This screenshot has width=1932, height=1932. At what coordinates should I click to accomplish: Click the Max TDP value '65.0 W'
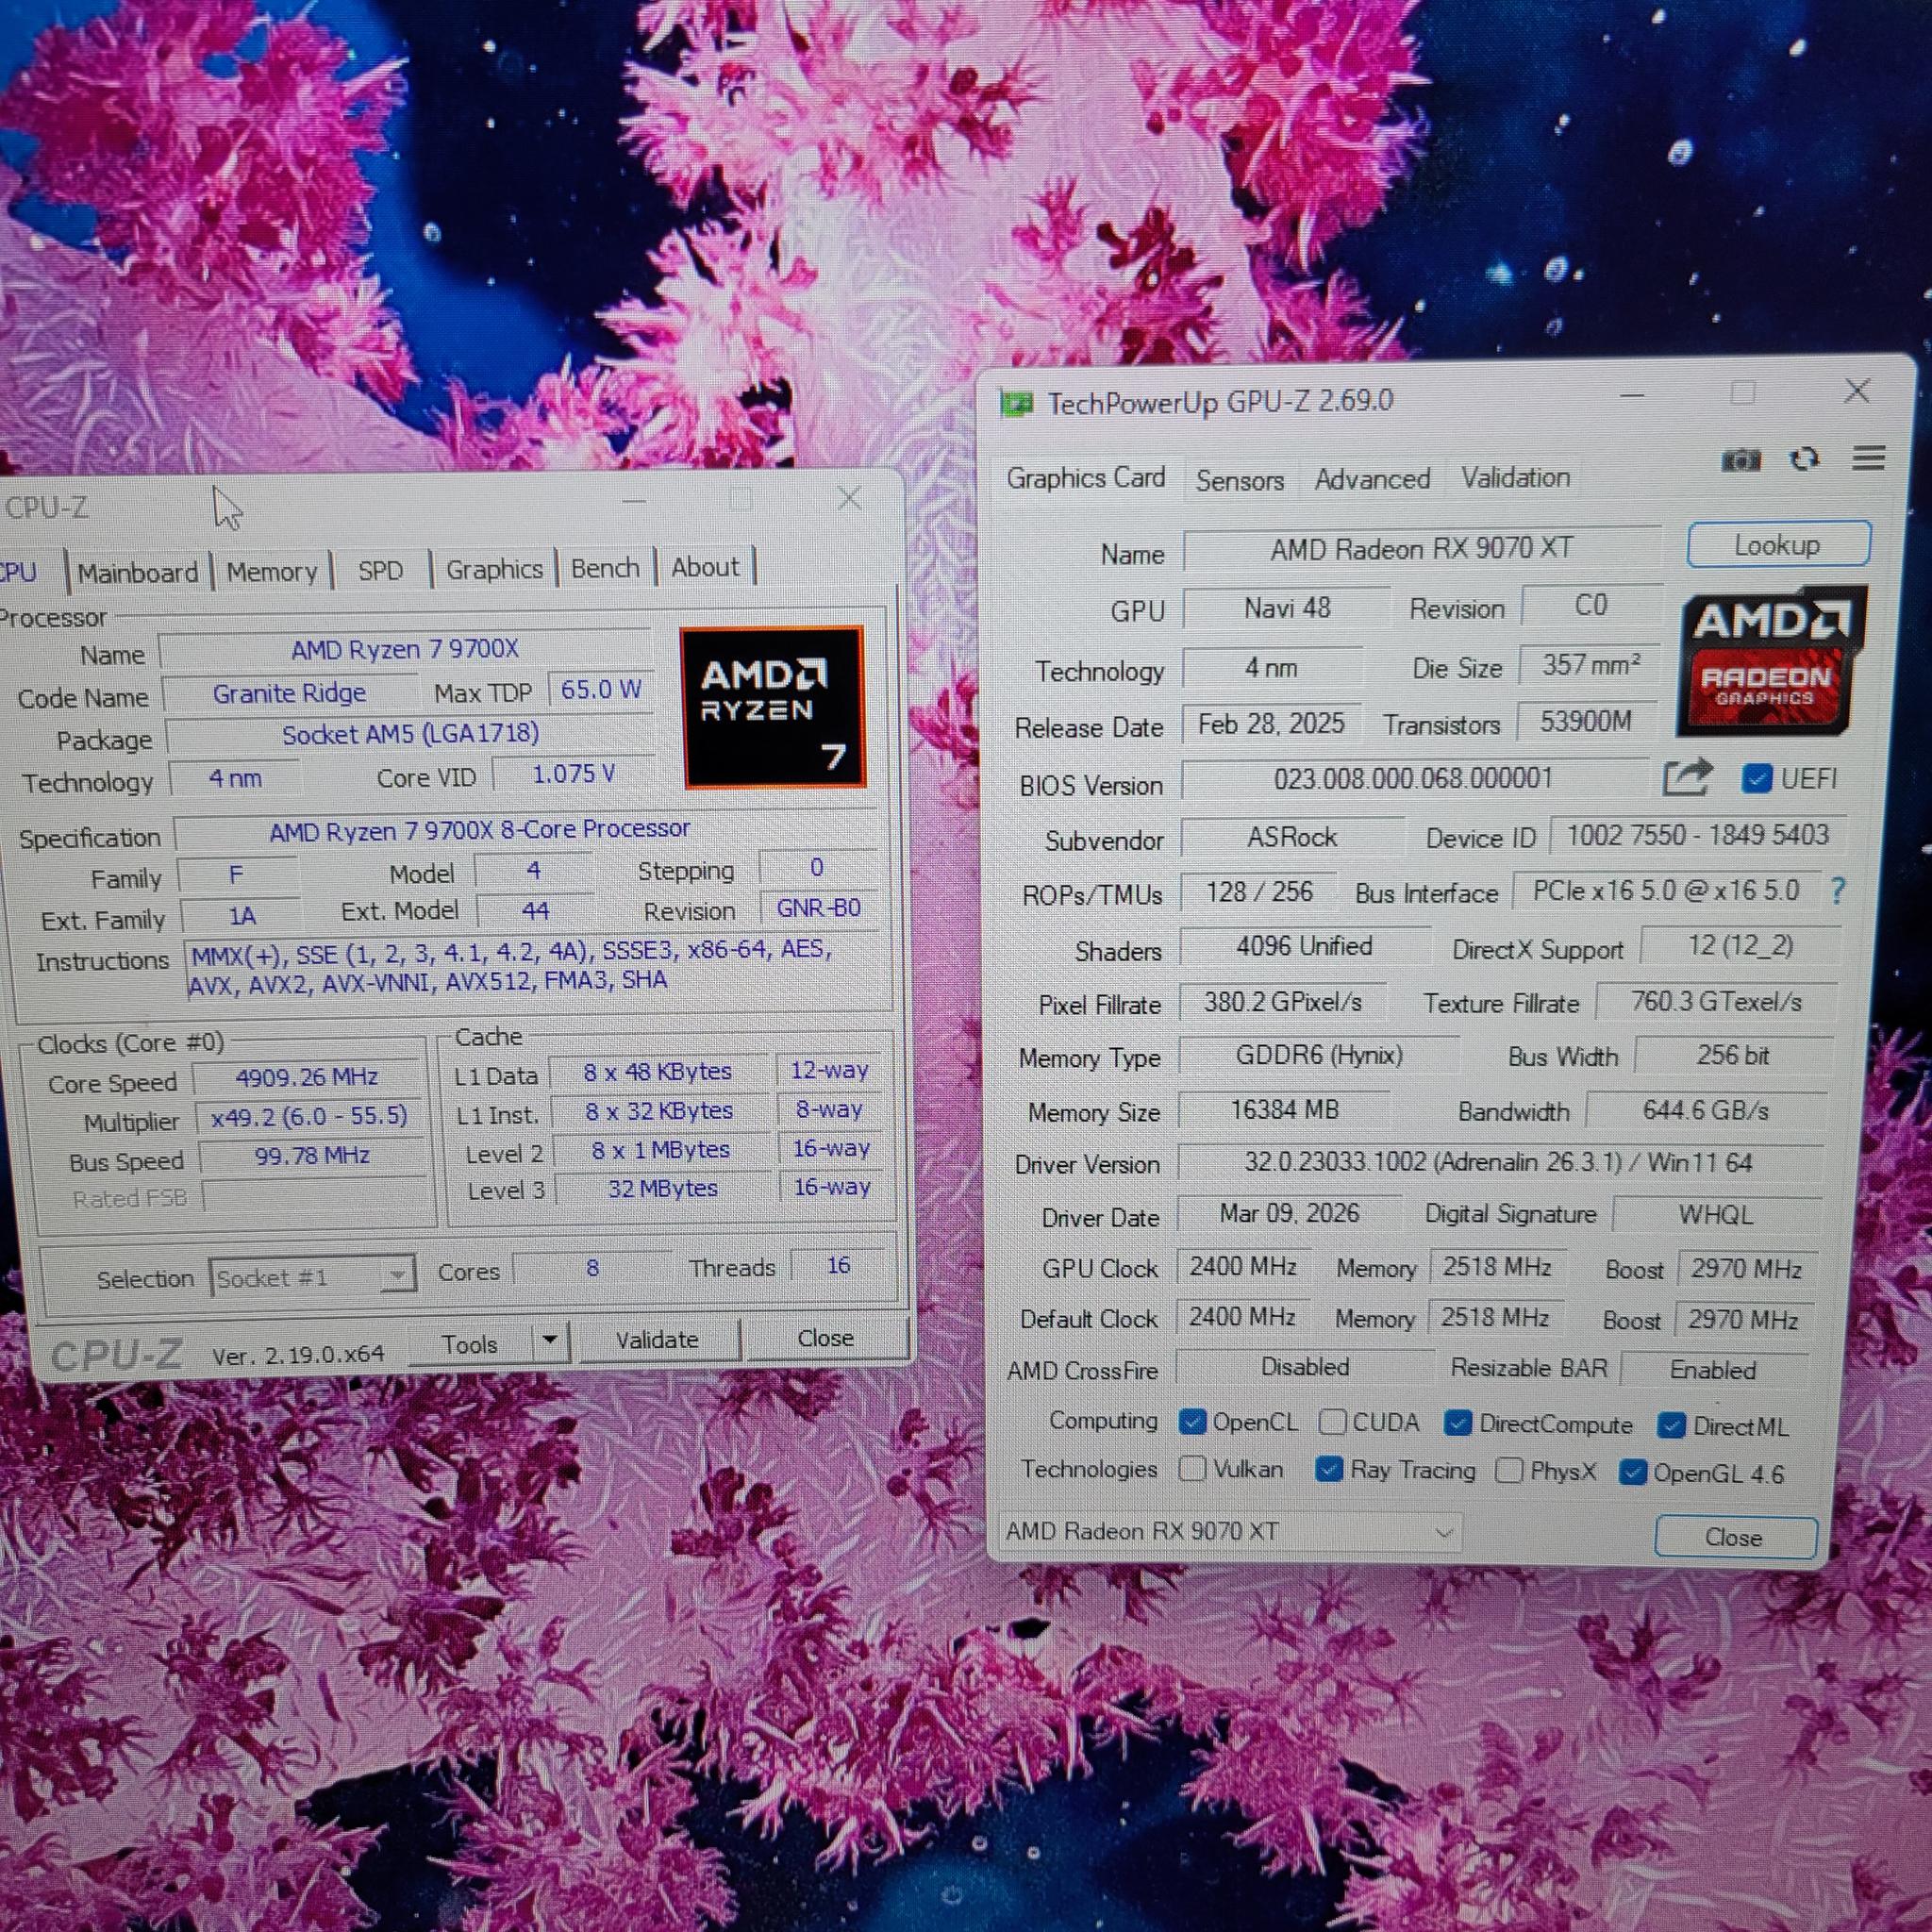[x=600, y=689]
